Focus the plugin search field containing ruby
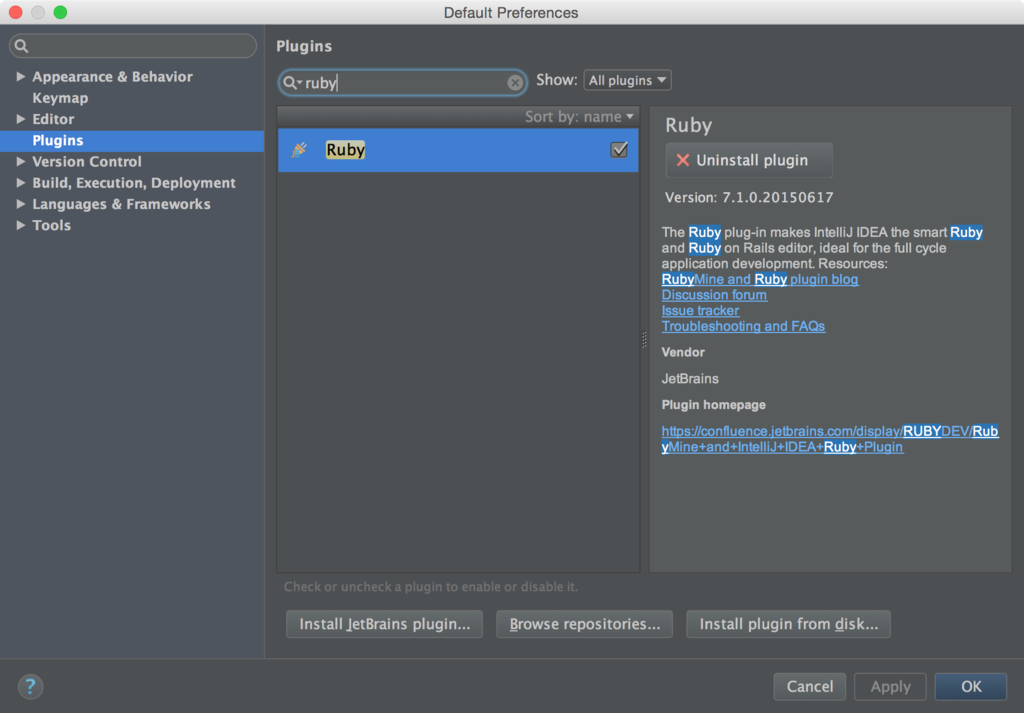Image resolution: width=1024 pixels, height=713 pixels. (402, 83)
